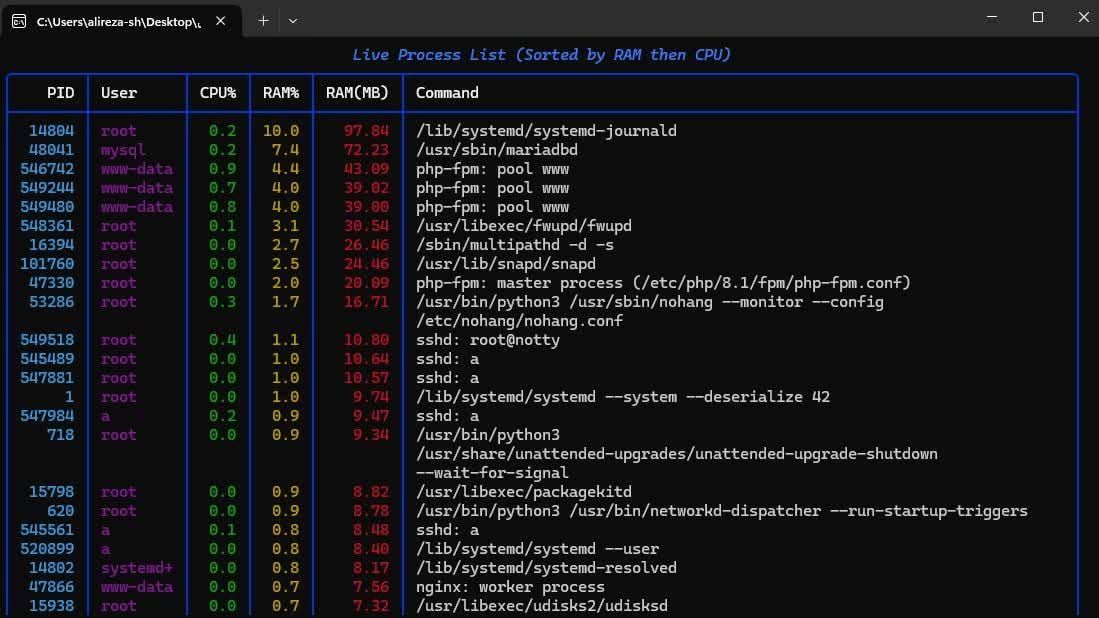The height and width of the screenshot is (618, 1099).
Task: Select PID 47330
Action: (51, 282)
